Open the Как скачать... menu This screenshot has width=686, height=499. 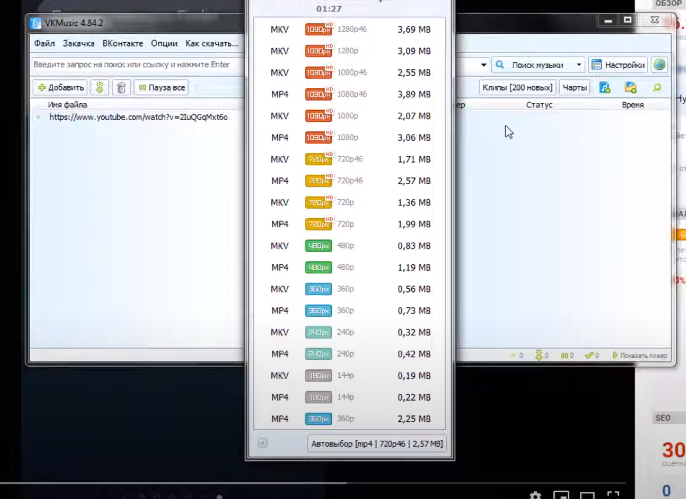(x=212, y=43)
